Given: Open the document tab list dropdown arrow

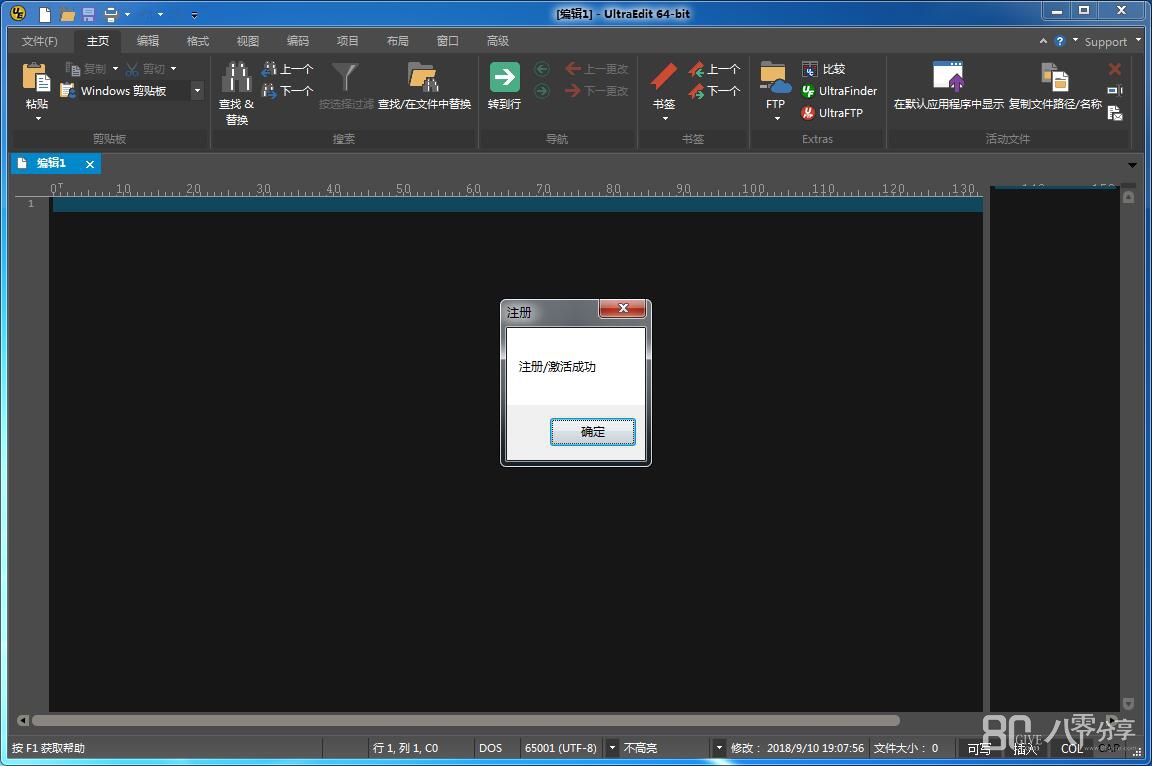Looking at the screenshot, I should [x=1132, y=165].
